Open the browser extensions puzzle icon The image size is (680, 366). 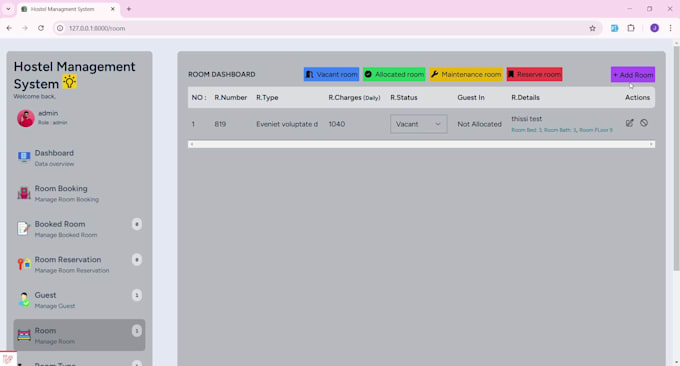[631, 28]
